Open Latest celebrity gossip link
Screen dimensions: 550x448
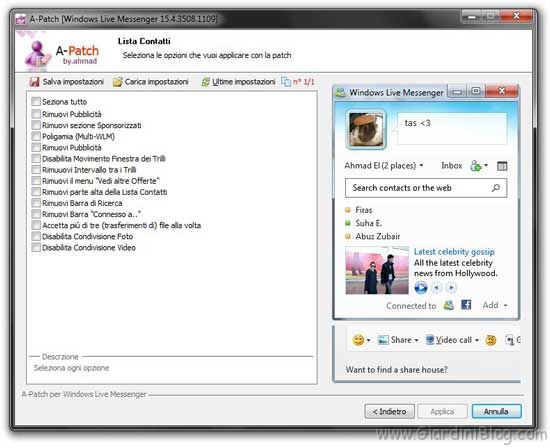[x=454, y=252]
